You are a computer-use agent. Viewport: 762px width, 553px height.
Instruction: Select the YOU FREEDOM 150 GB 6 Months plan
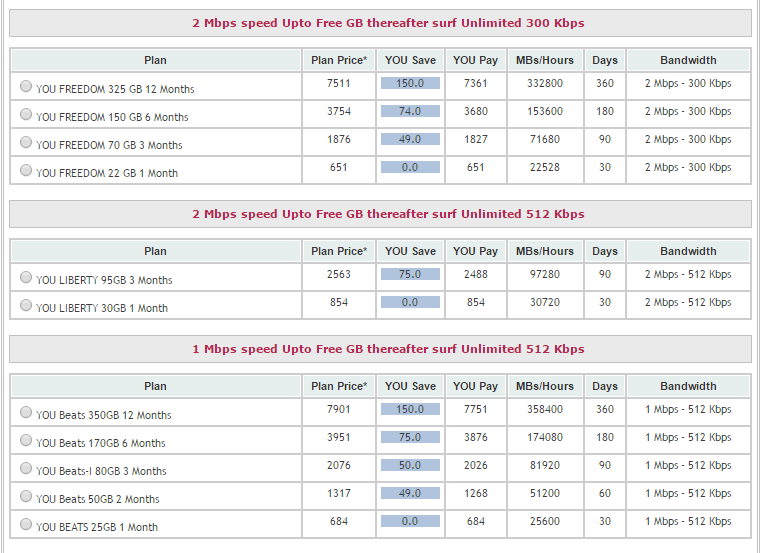click(26, 114)
